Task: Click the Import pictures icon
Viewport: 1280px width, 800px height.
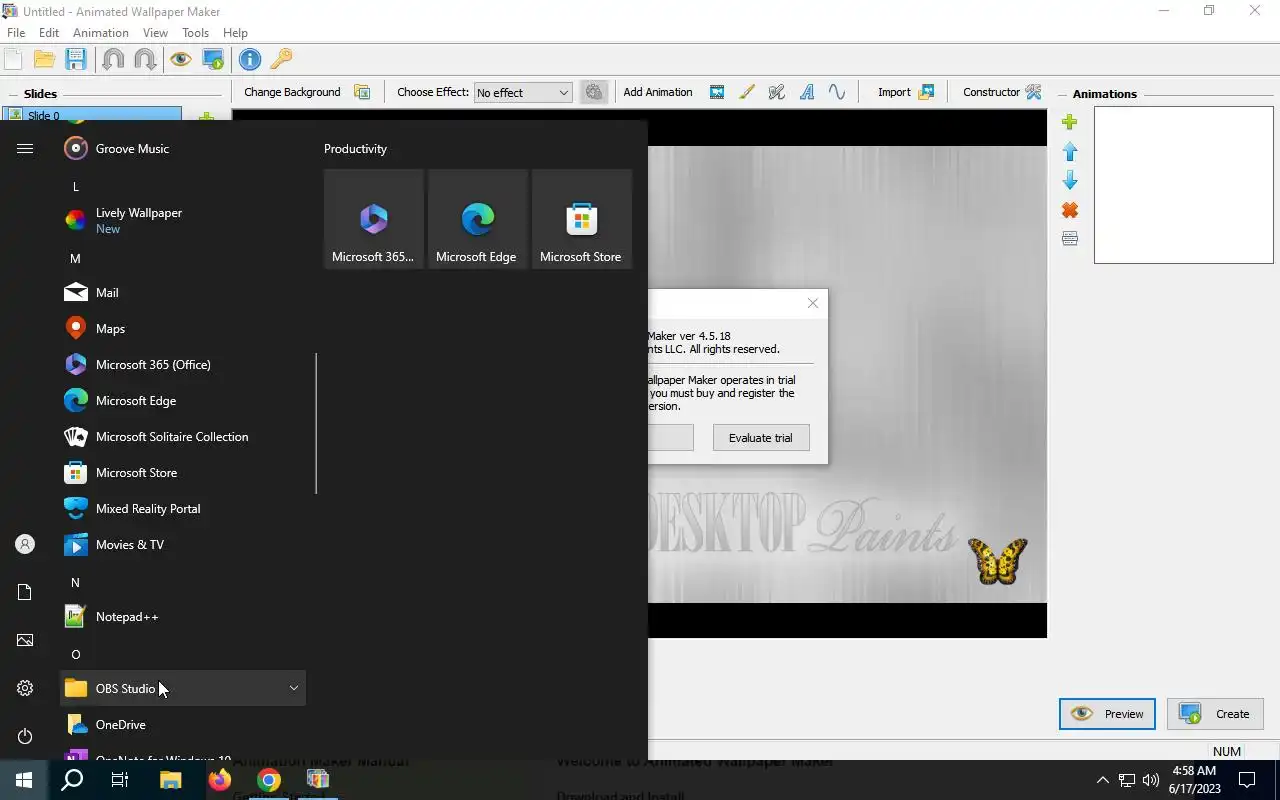Action: coord(926,92)
